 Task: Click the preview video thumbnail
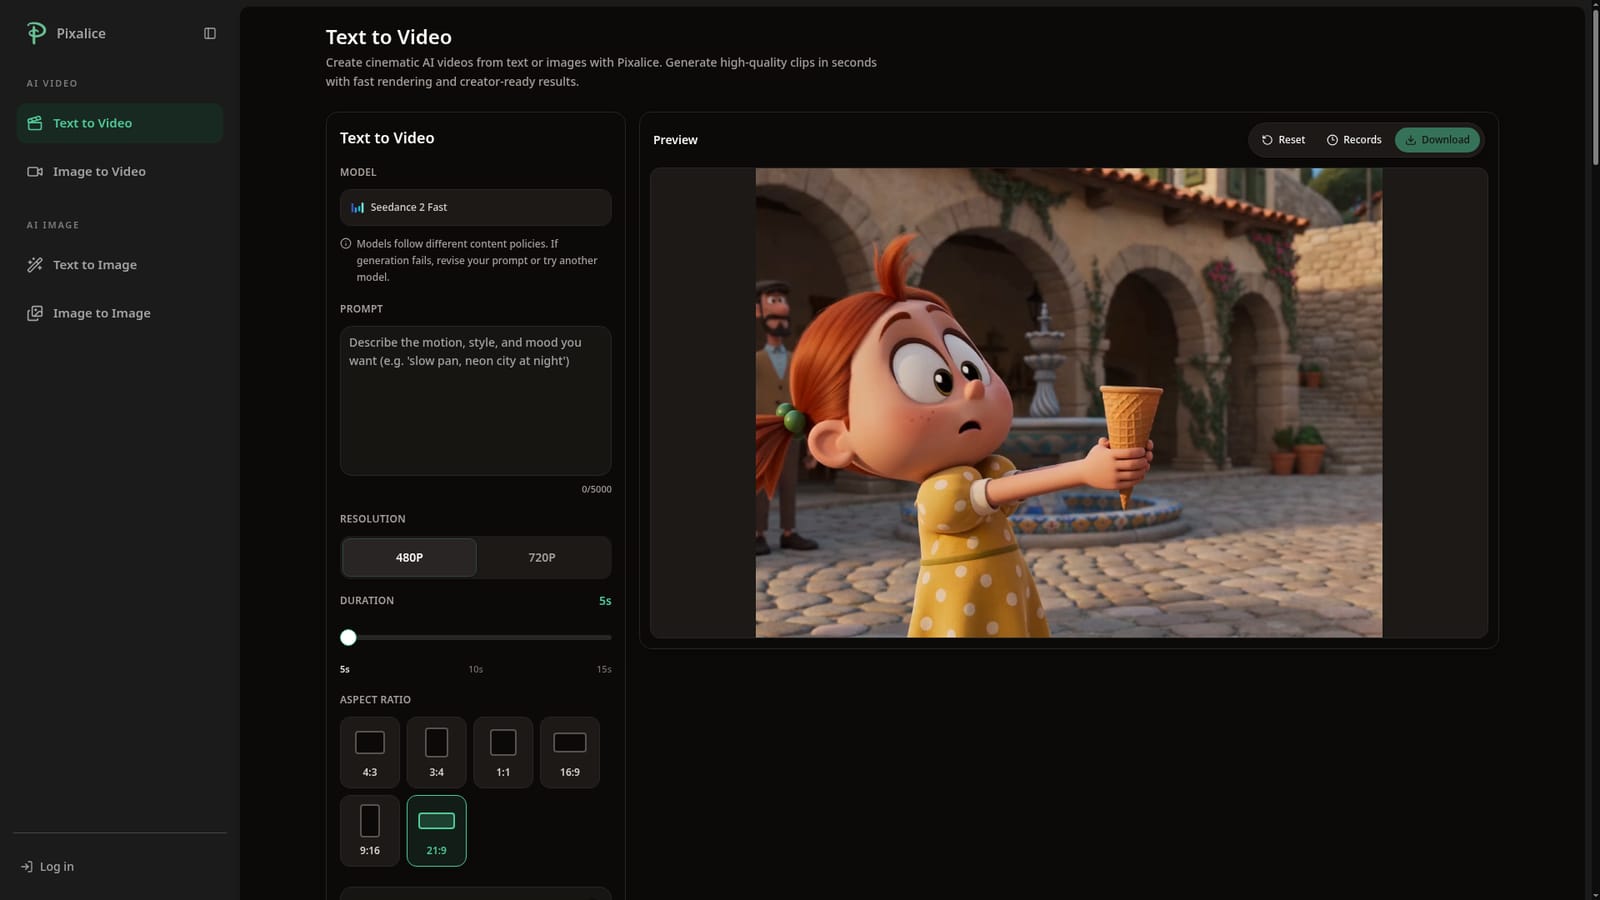click(1068, 402)
